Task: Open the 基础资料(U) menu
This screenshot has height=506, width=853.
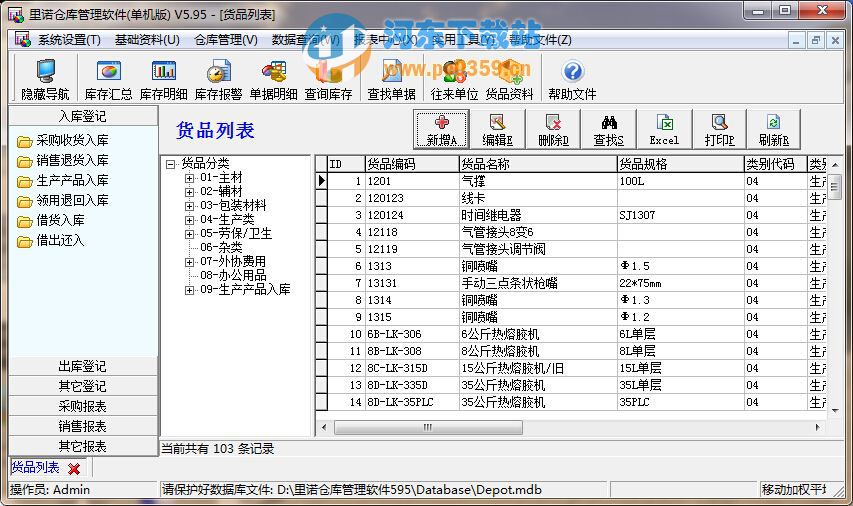Action: coord(147,40)
